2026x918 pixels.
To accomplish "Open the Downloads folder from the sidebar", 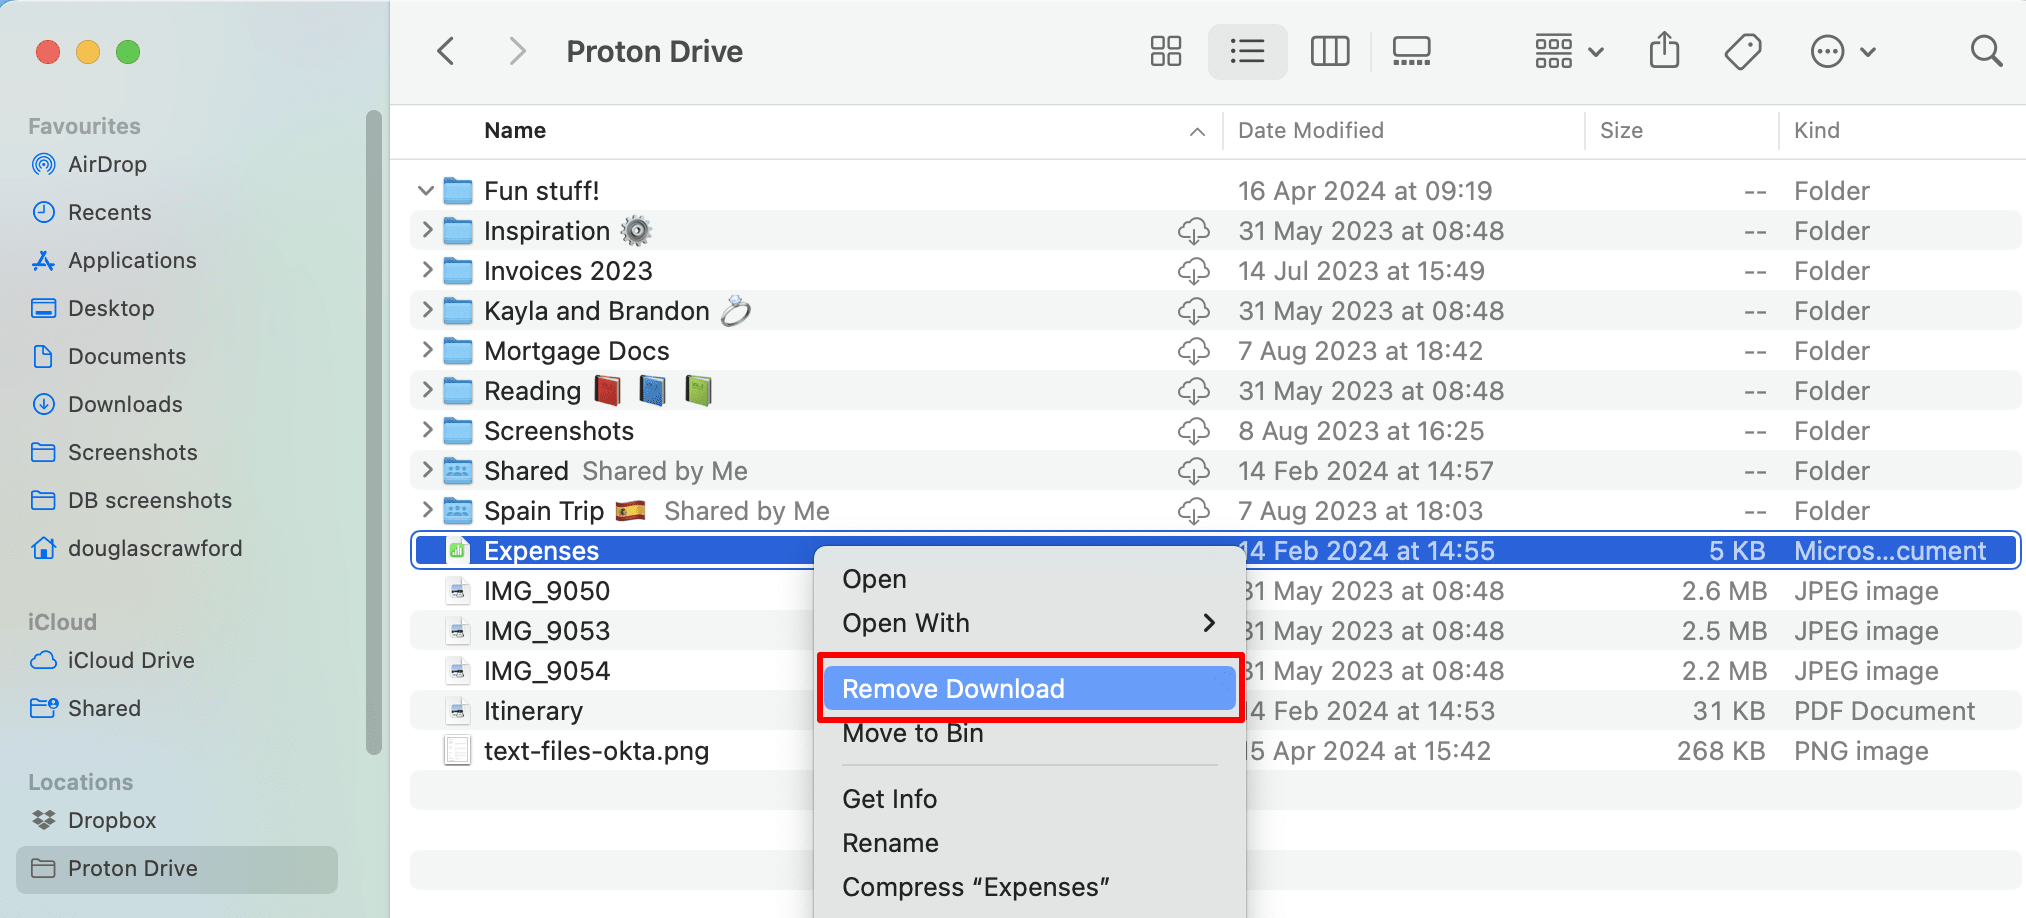I will point(124,404).
